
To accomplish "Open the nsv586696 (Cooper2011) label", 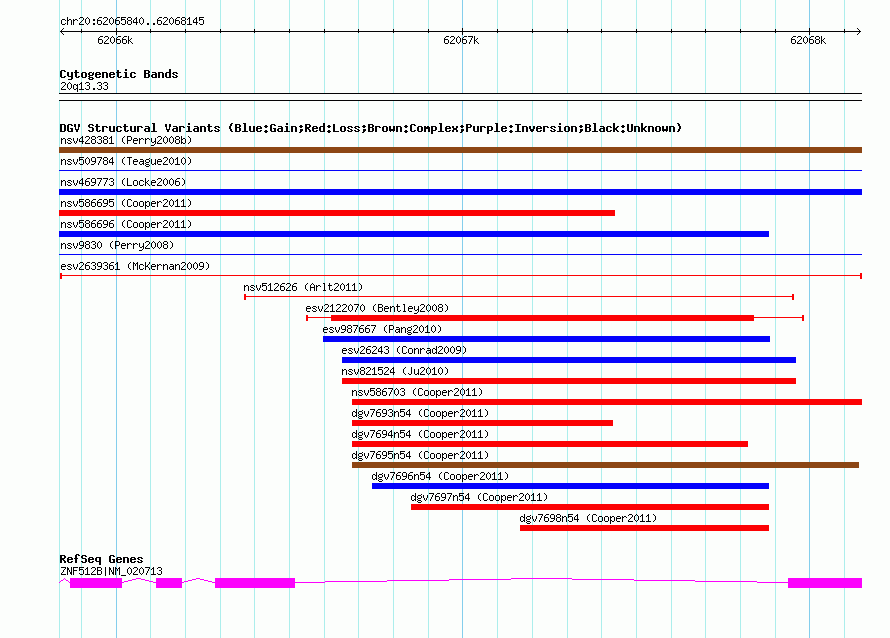I will point(126,224).
